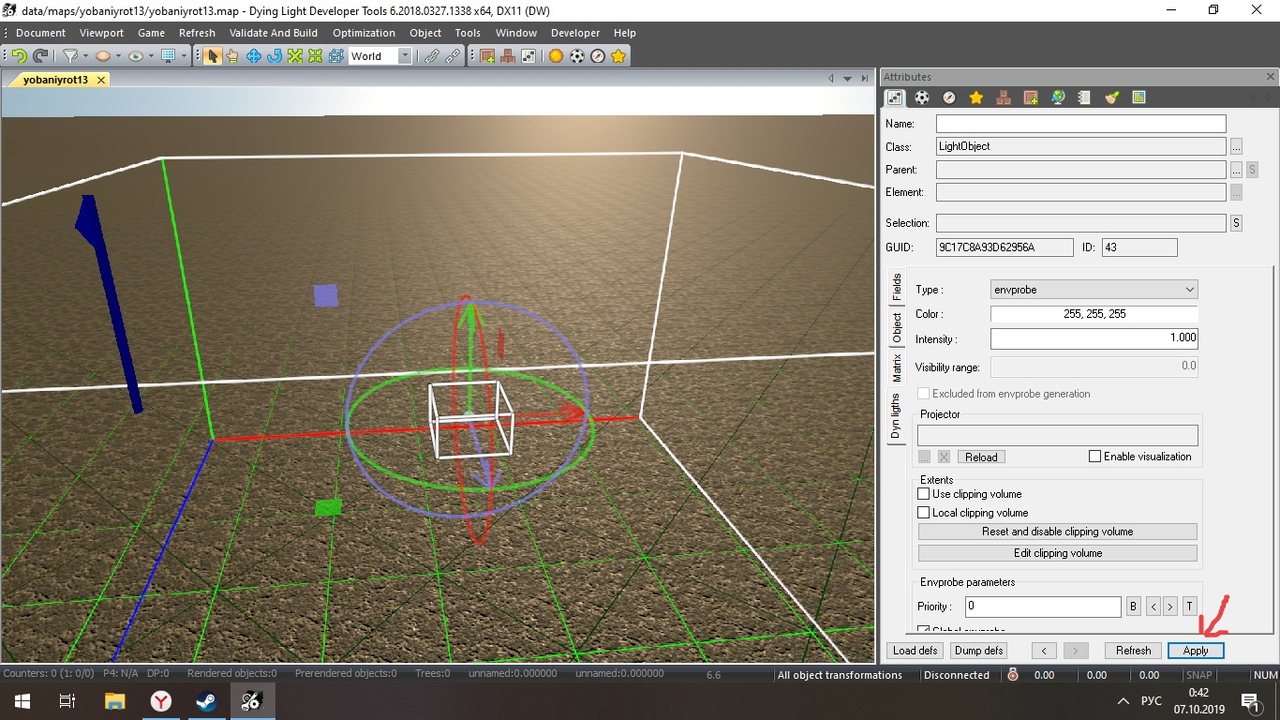Screen dimensions: 1280x720
Task: Click the yellow star icon in toolbar
Action: click(619, 56)
